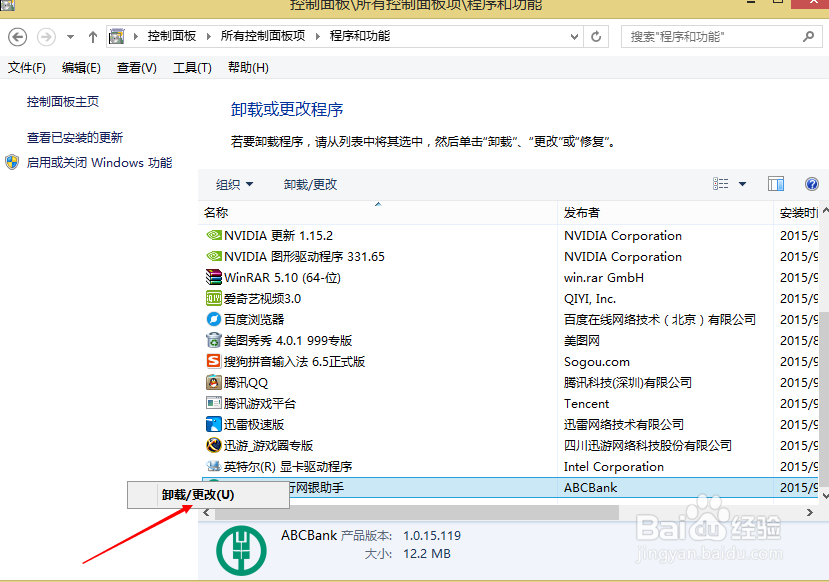The width and height of the screenshot is (829, 582).
Task: Select the 美图秀秀 4.0.1 icon
Action: tap(214, 340)
